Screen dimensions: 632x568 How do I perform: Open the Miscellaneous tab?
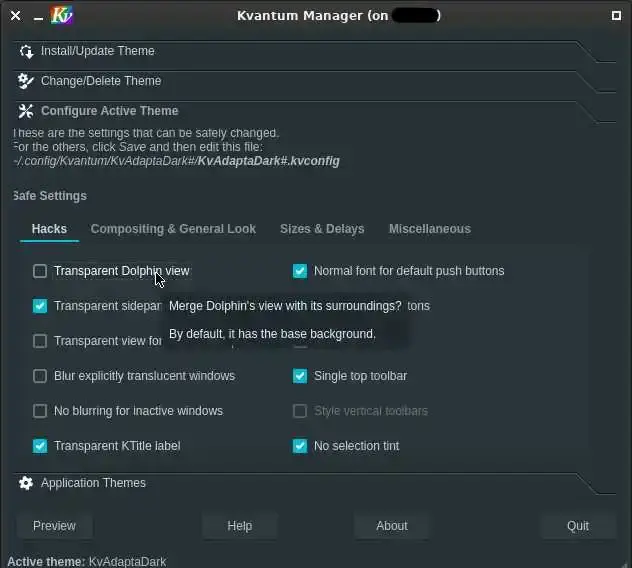[430, 229]
